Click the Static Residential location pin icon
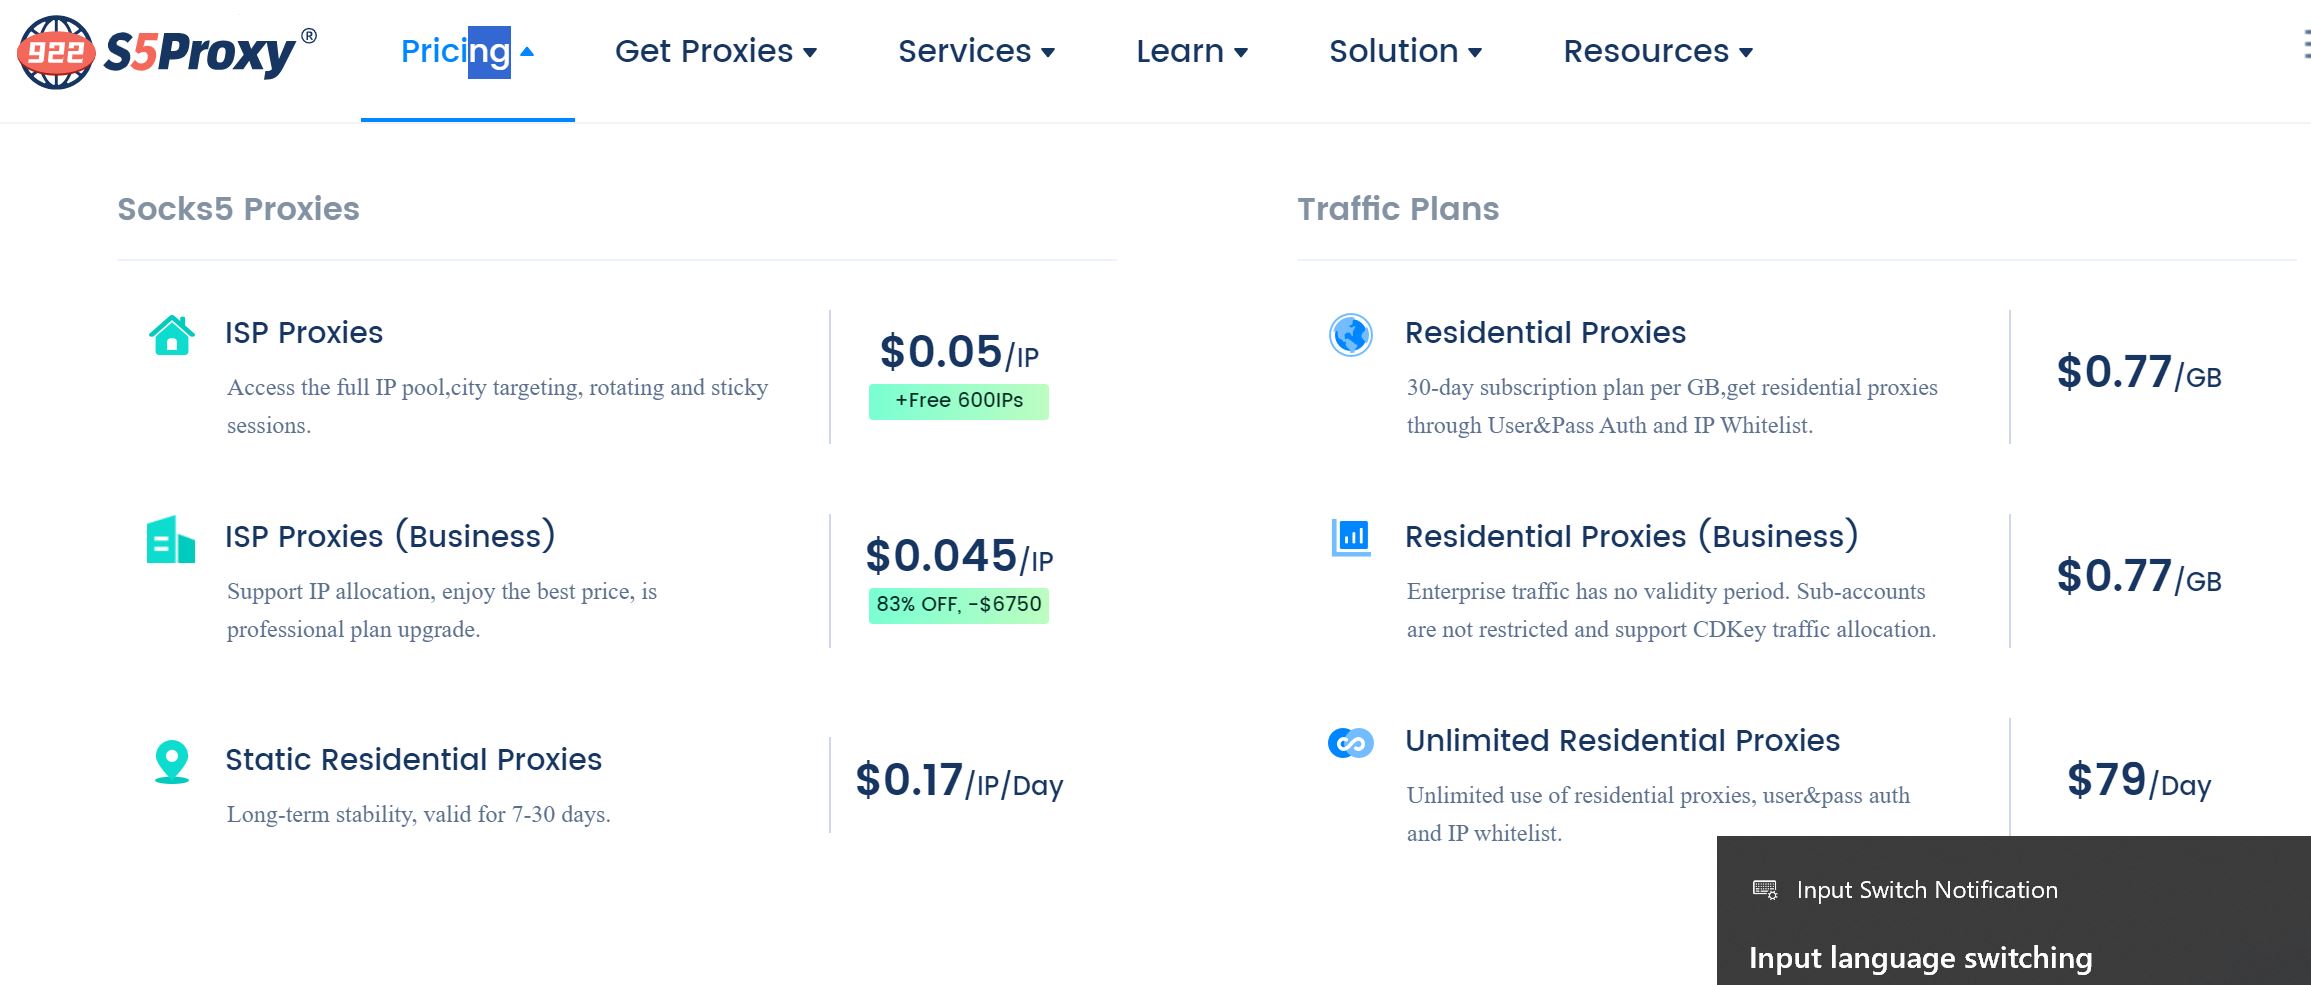The height and width of the screenshot is (985, 2311). (172, 762)
